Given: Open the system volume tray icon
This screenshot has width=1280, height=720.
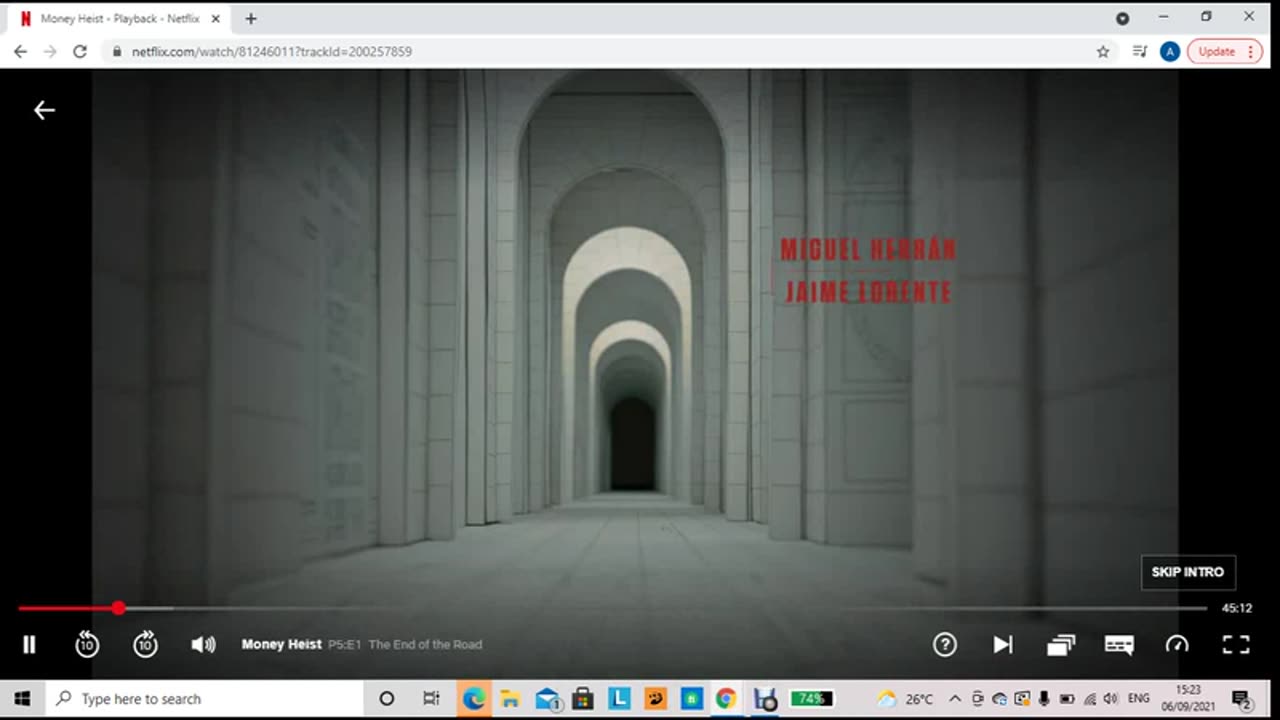Looking at the screenshot, I should 1110,699.
